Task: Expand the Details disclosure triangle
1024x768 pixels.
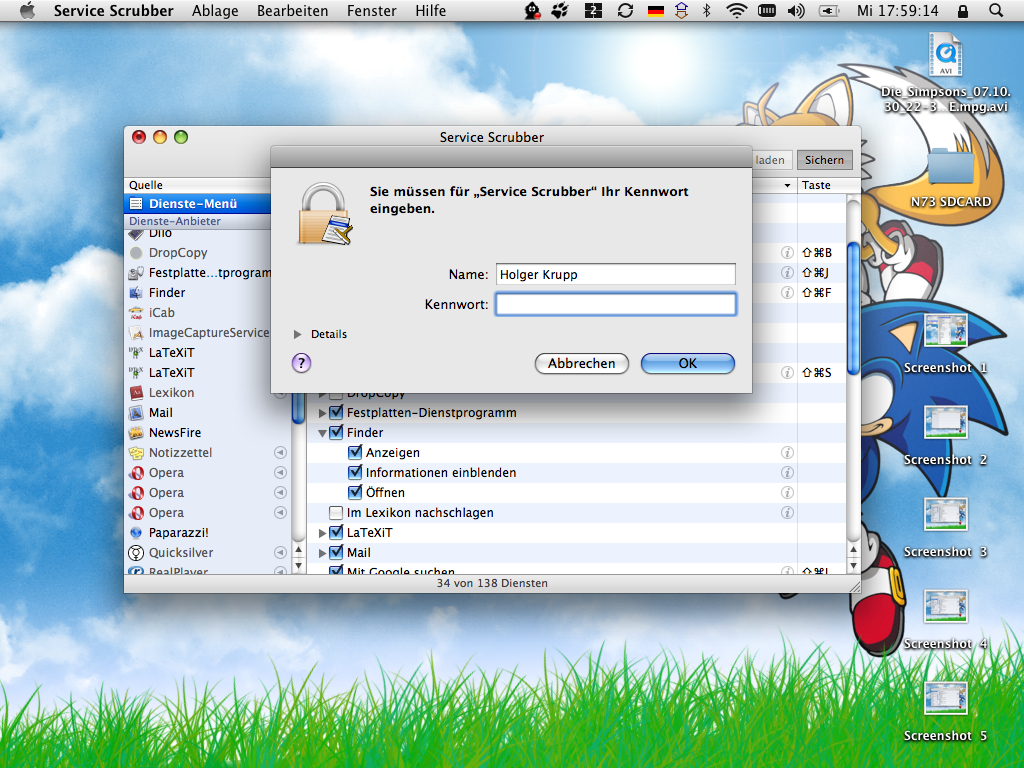Action: click(298, 334)
